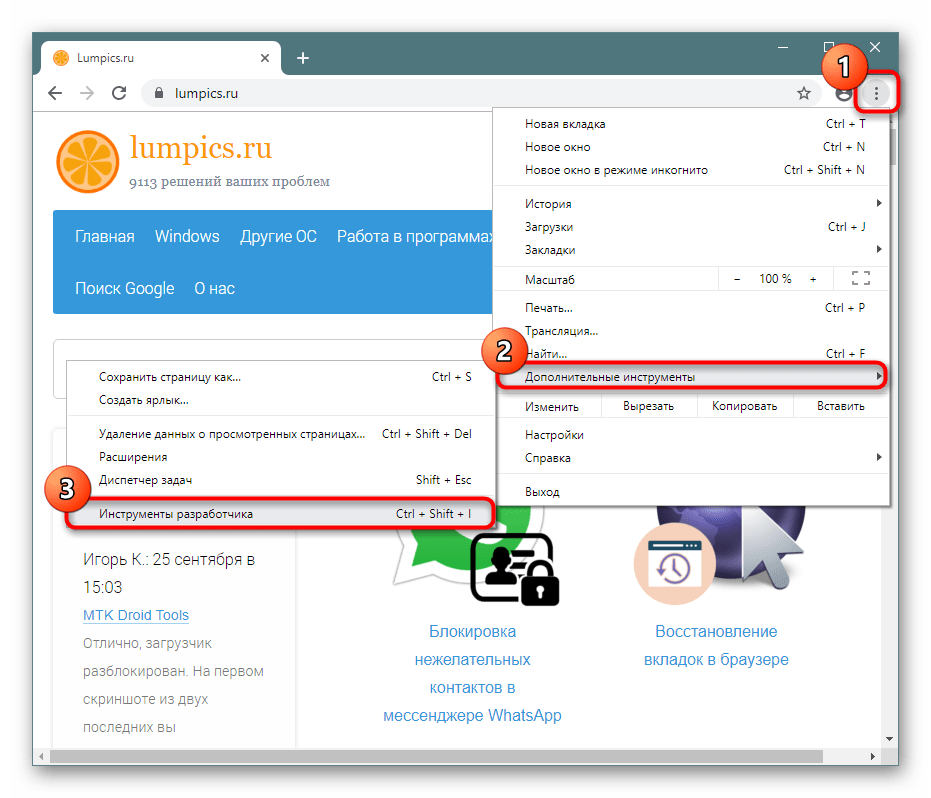Increase zoom with plus button

click(813, 279)
